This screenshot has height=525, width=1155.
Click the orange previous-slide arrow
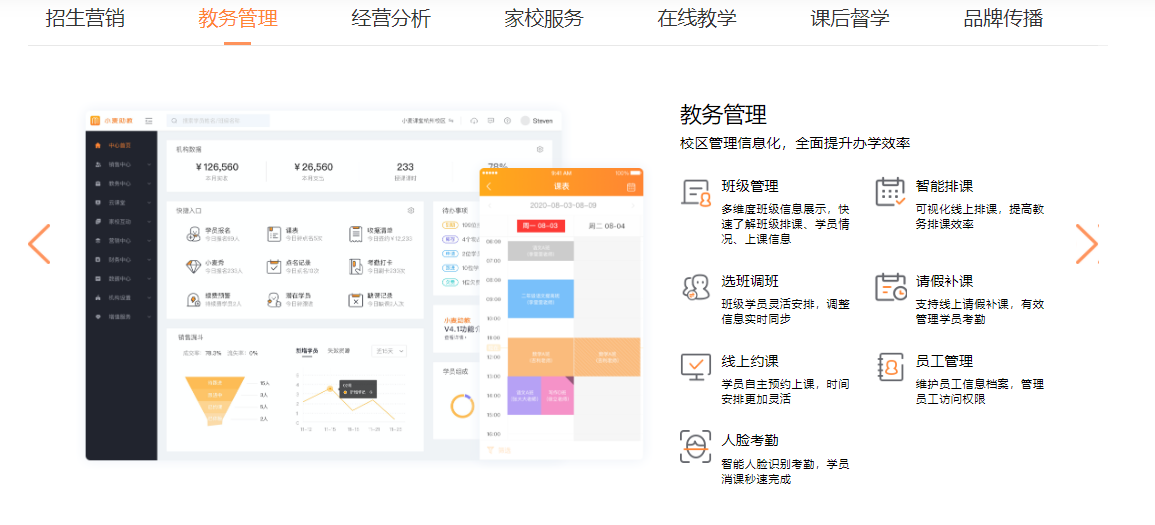39,244
